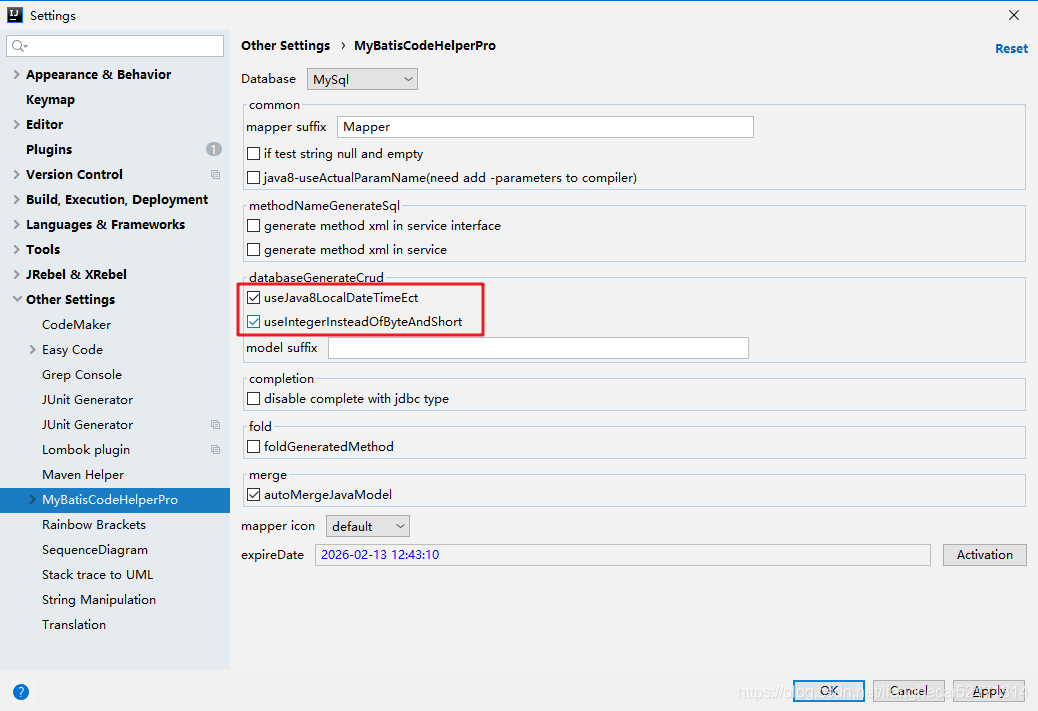Expand the Appearance & Behavior section

[x=16, y=75]
